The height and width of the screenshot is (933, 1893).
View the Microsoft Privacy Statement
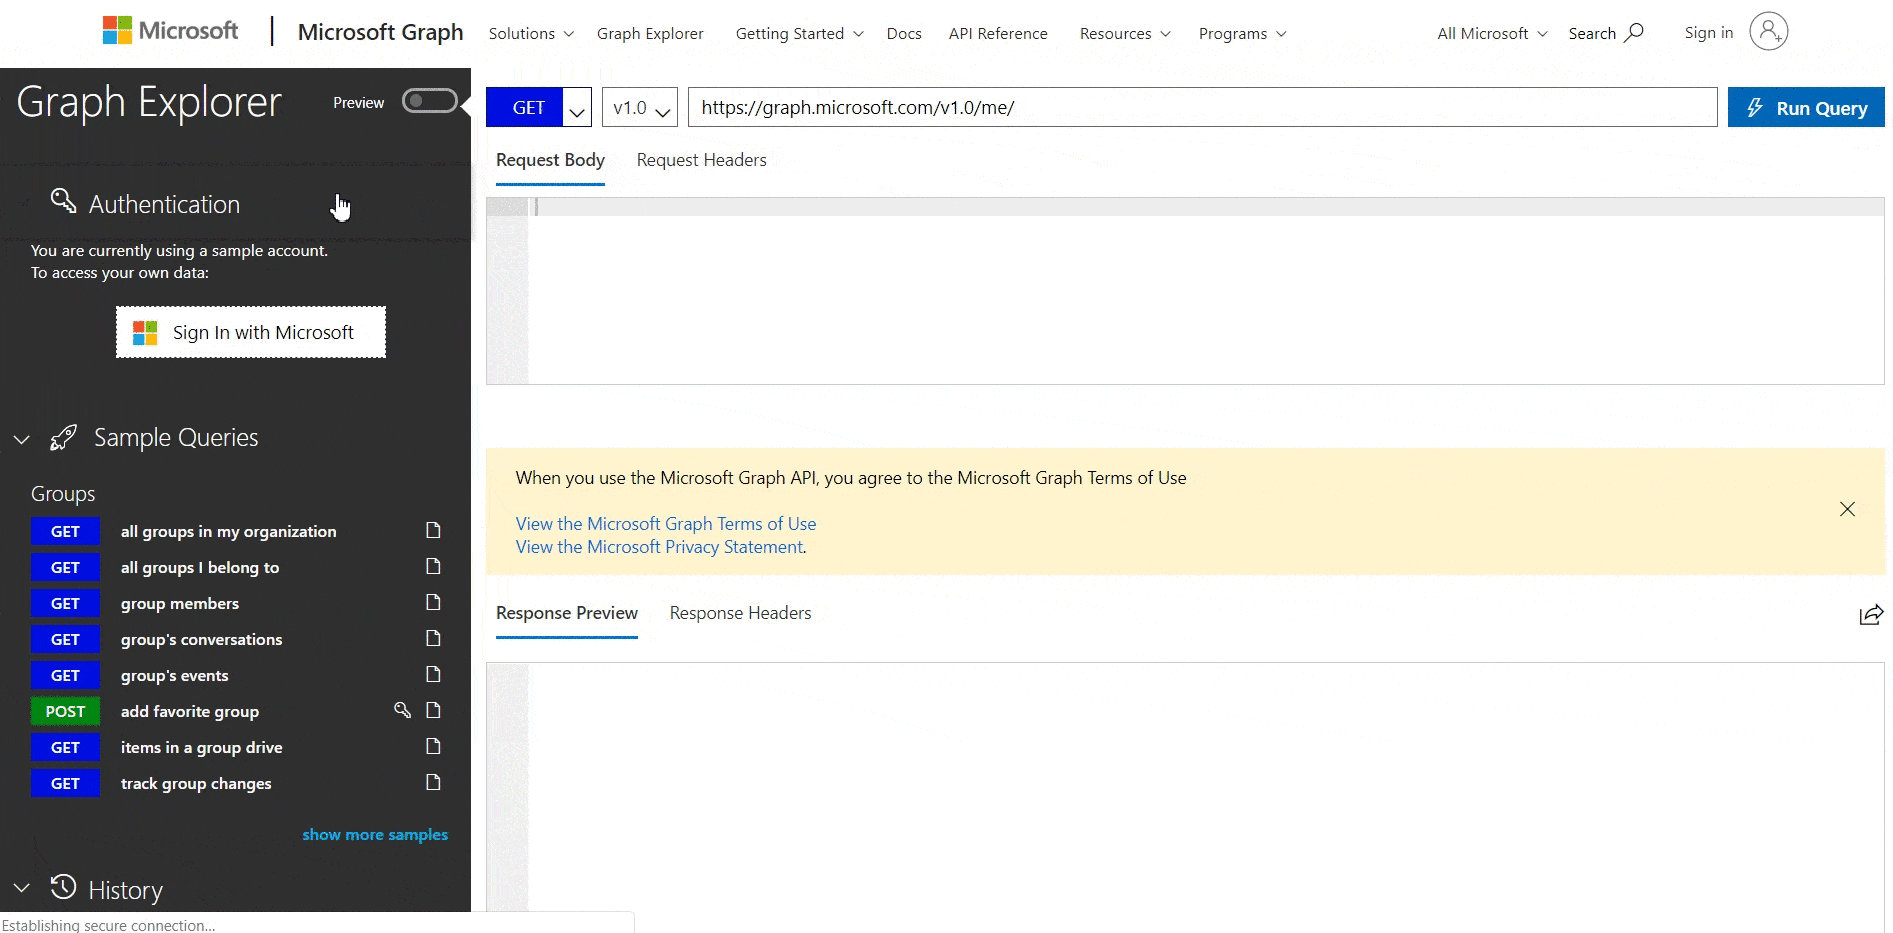[x=660, y=547]
